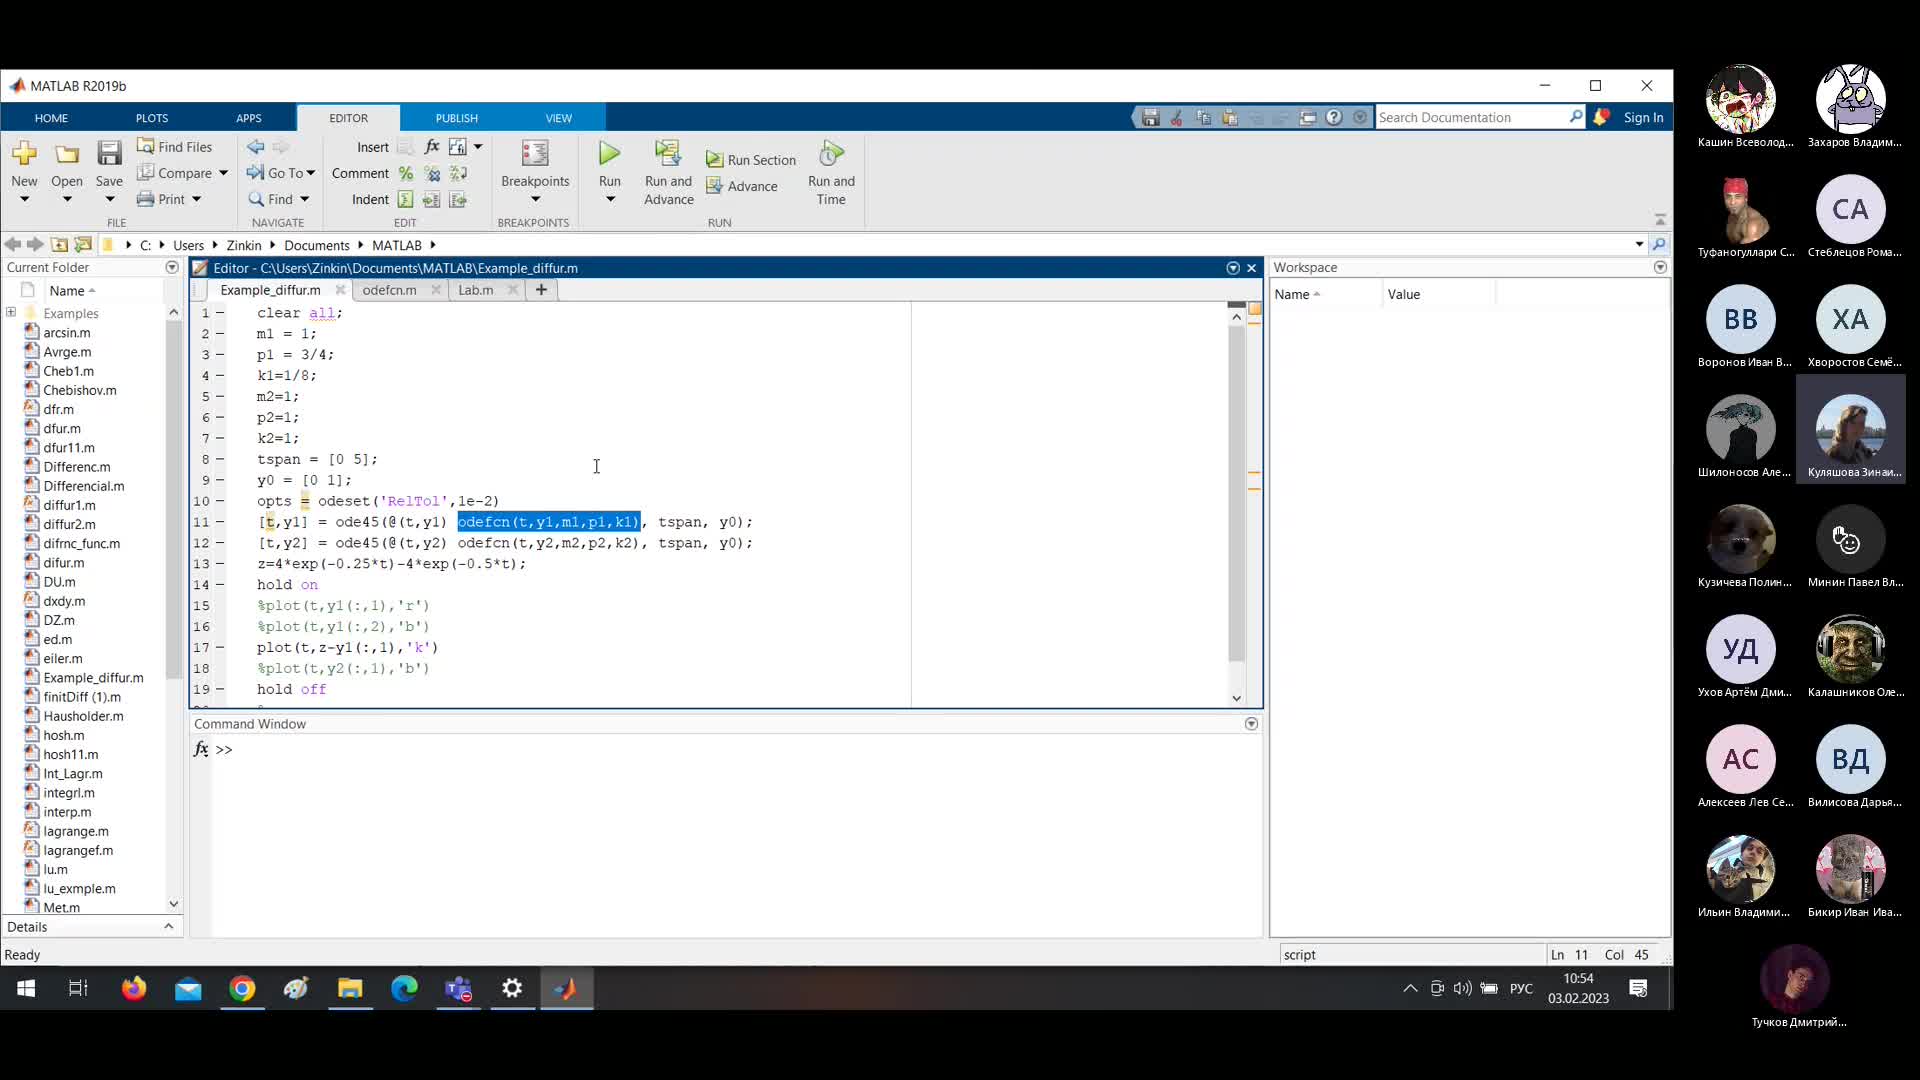Paste from quick access toolbar

(x=1229, y=117)
